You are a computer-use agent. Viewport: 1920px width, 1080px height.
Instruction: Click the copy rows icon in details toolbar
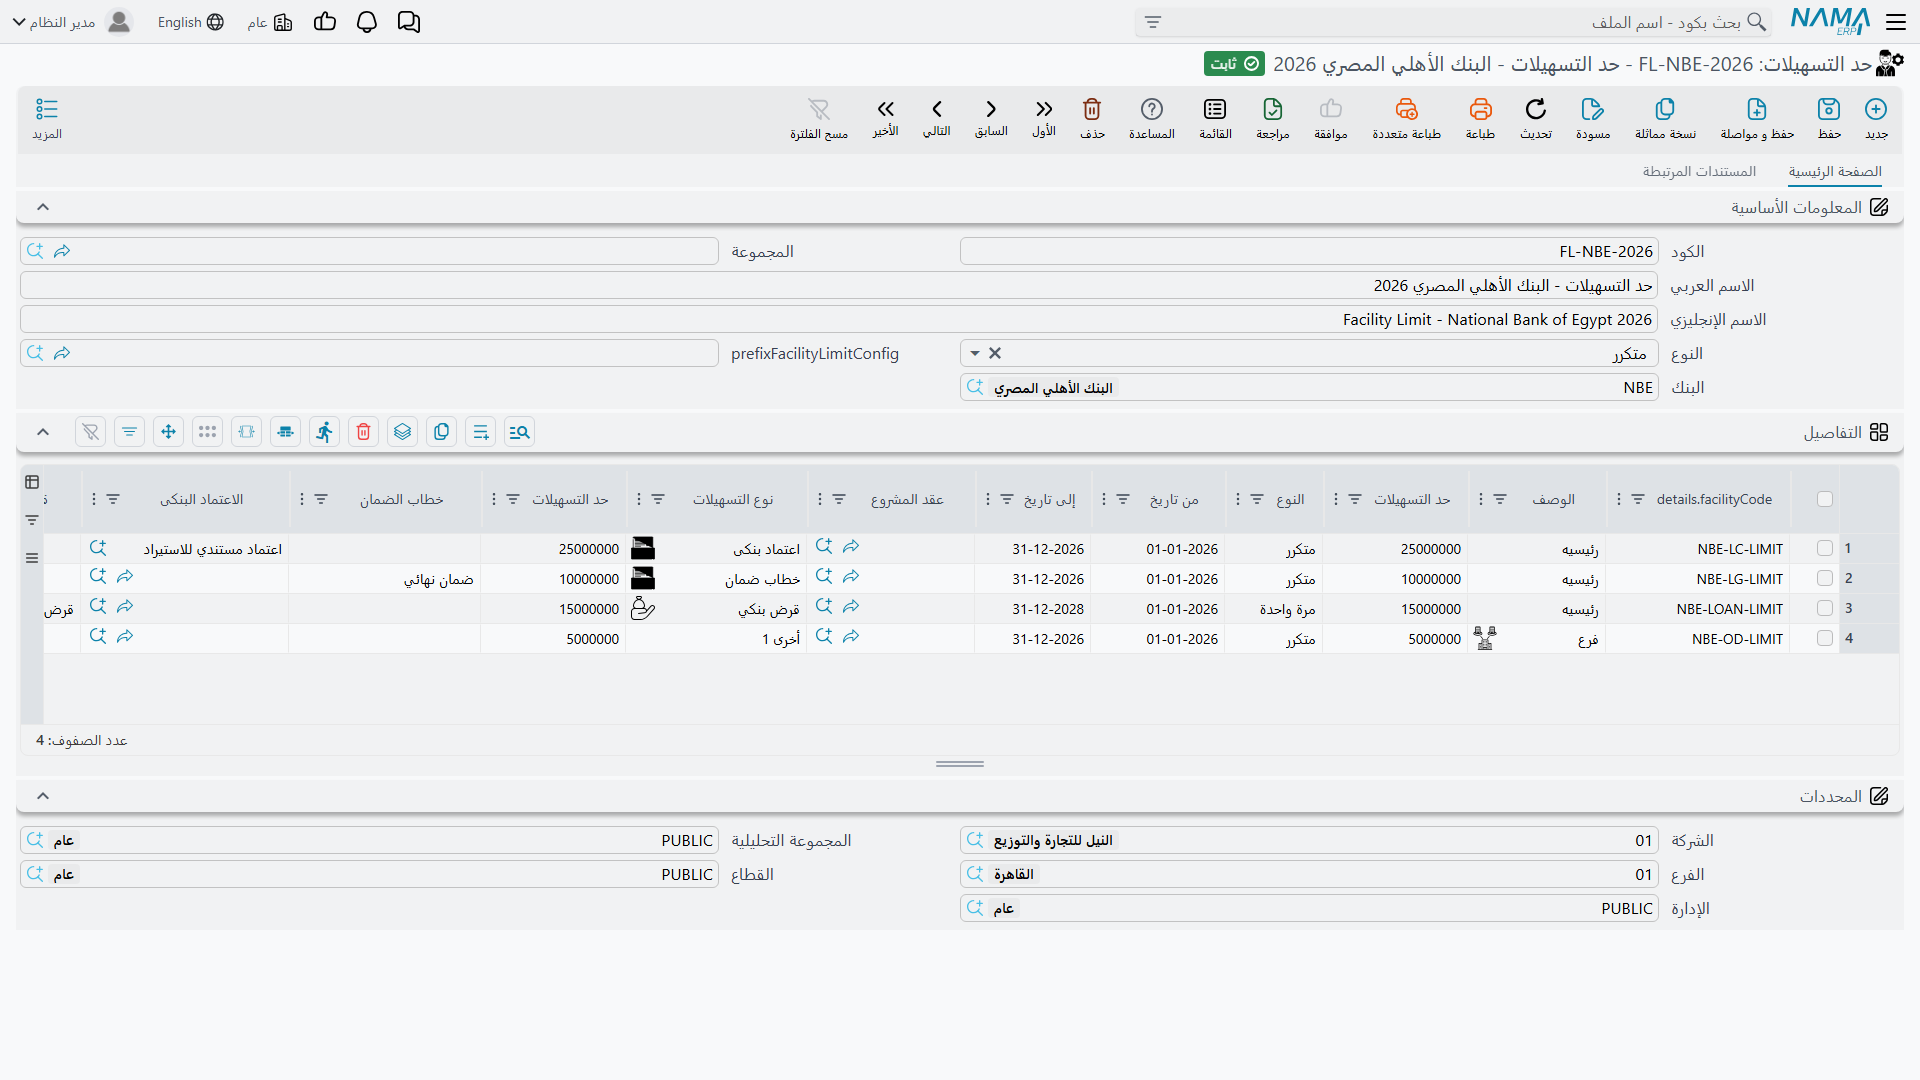(x=442, y=432)
